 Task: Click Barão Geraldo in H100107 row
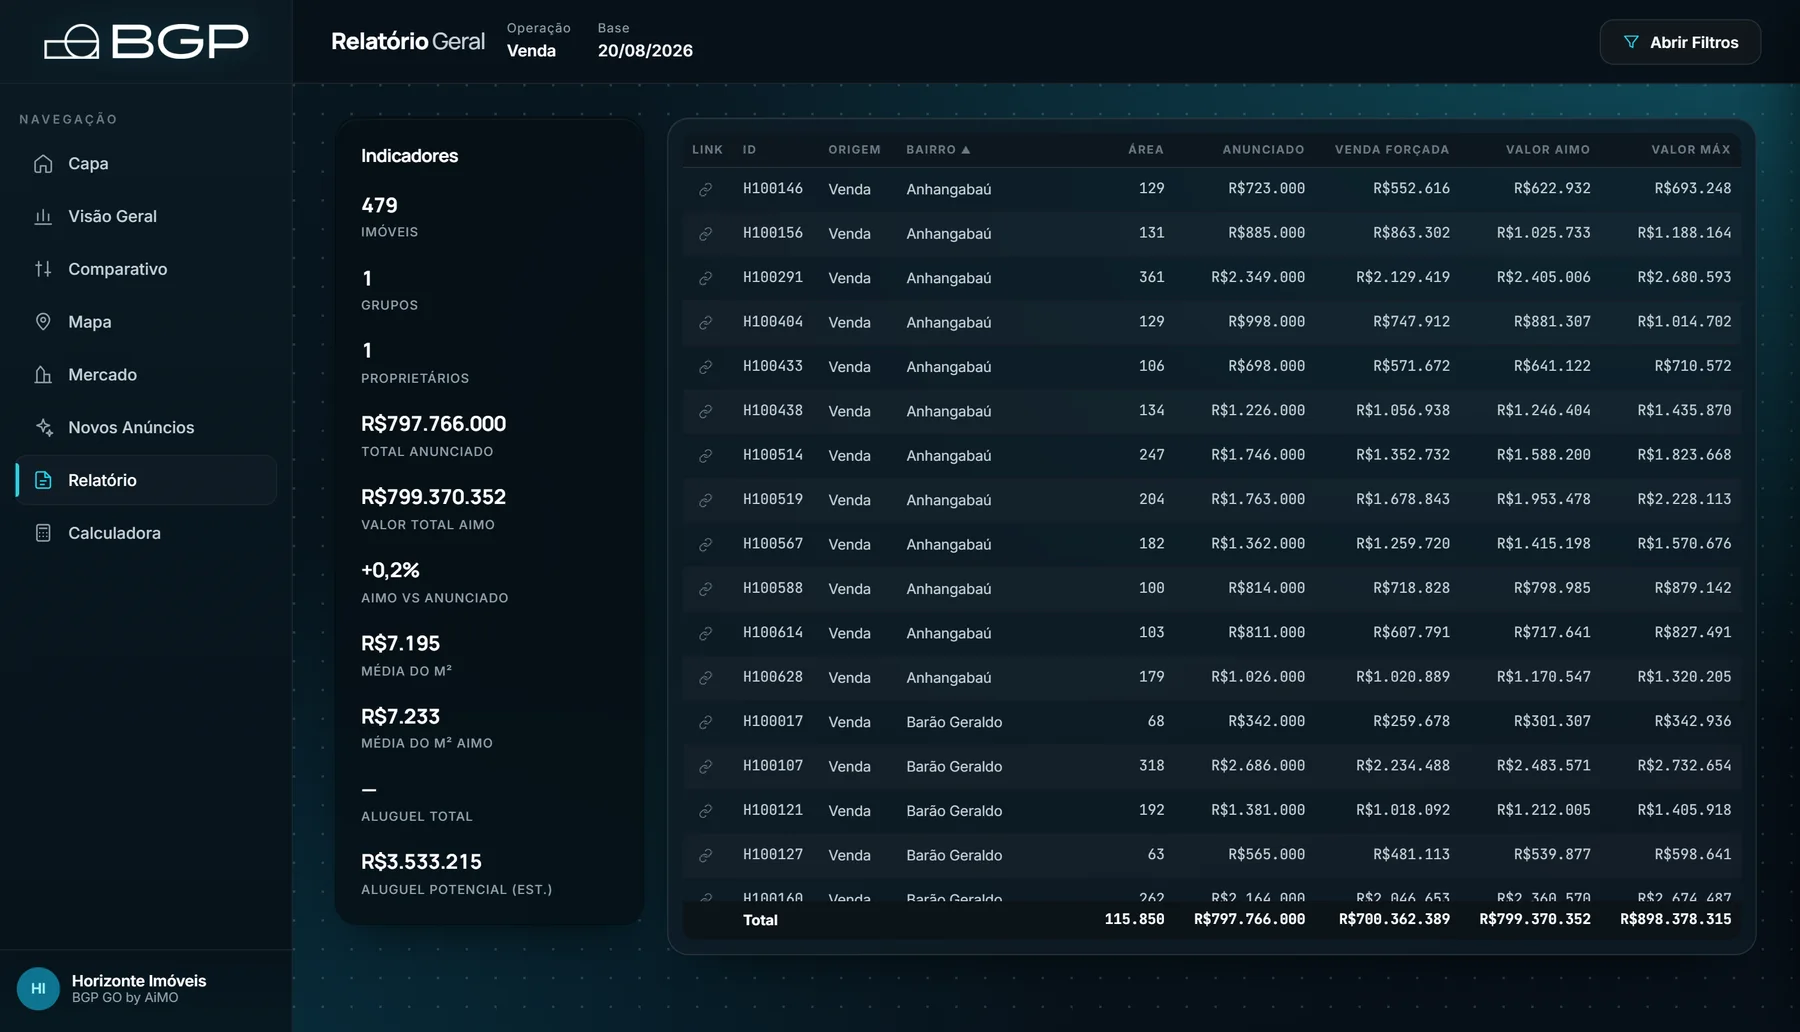click(954, 766)
